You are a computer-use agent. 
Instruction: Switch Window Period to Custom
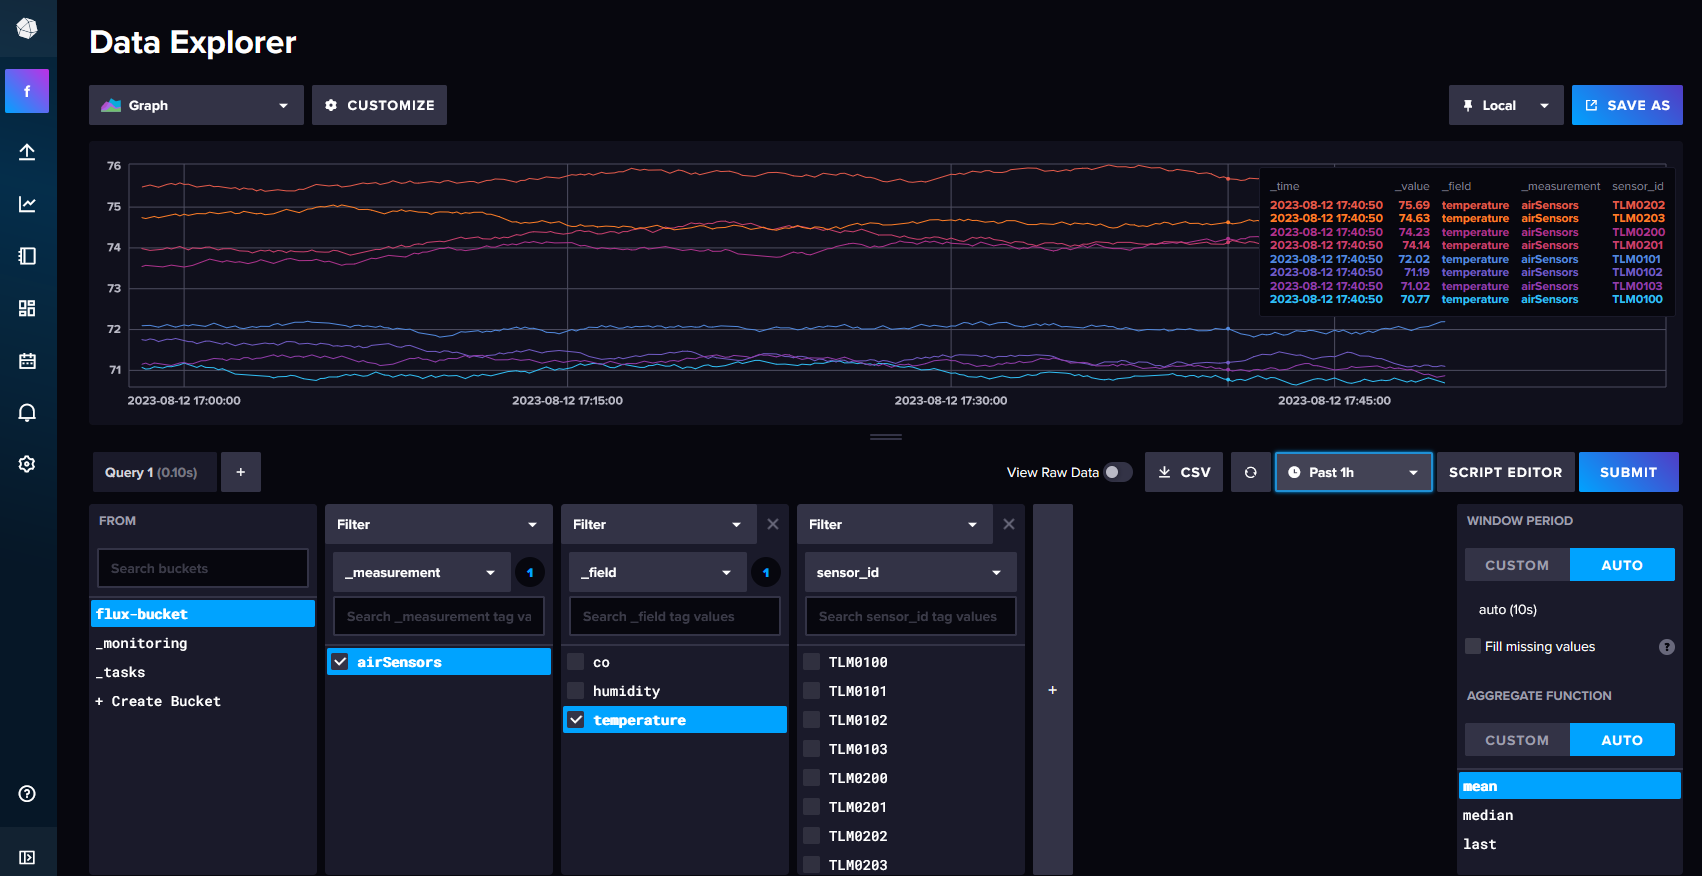pos(1517,565)
